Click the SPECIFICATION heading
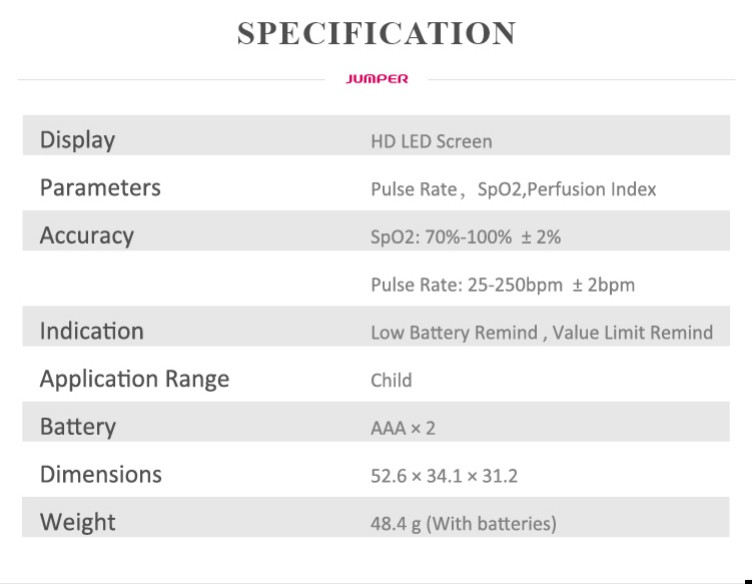 [376, 33]
